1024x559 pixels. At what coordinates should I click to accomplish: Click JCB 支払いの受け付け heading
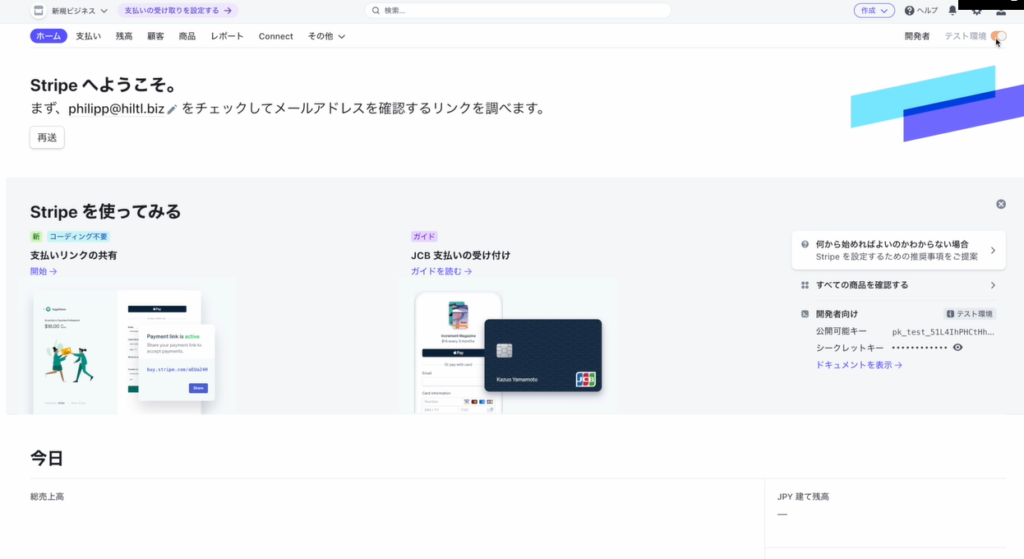coord(460,255)
